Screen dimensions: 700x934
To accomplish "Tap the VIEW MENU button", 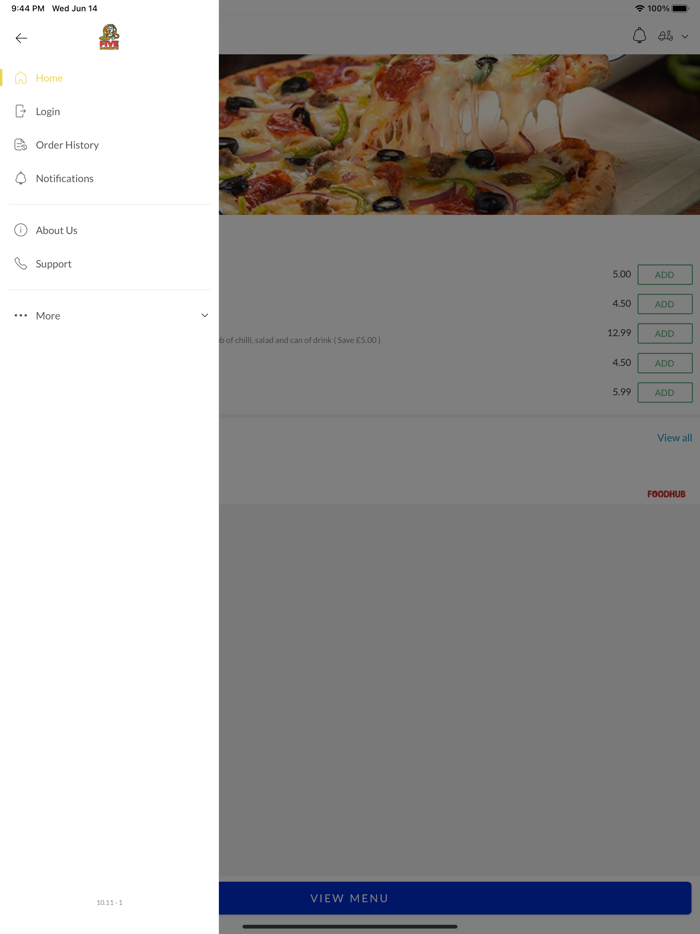I will click(455, 898).
